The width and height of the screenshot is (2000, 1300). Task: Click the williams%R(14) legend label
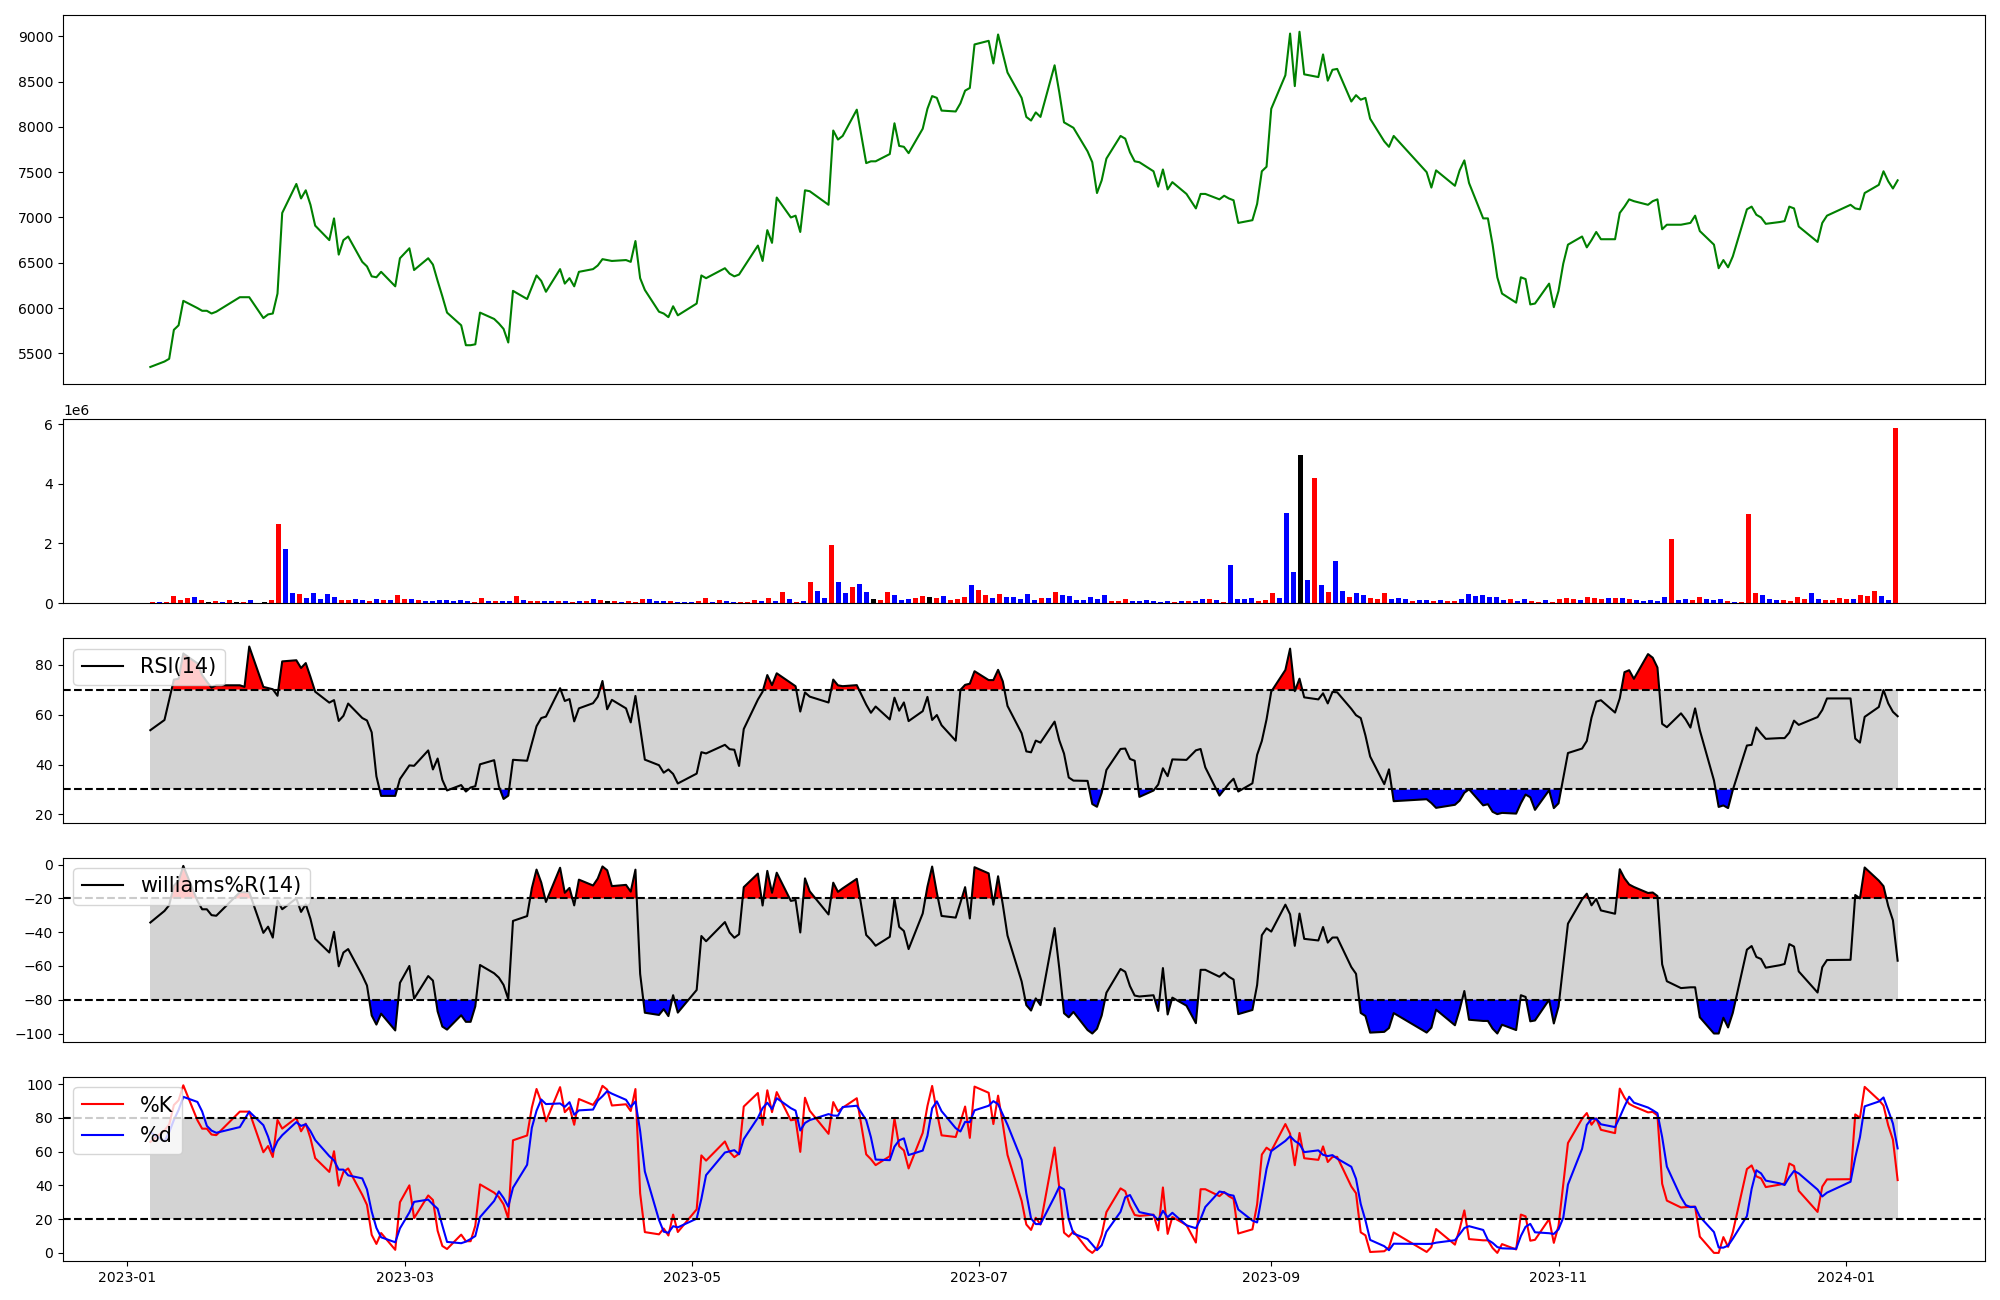[220, 885]
